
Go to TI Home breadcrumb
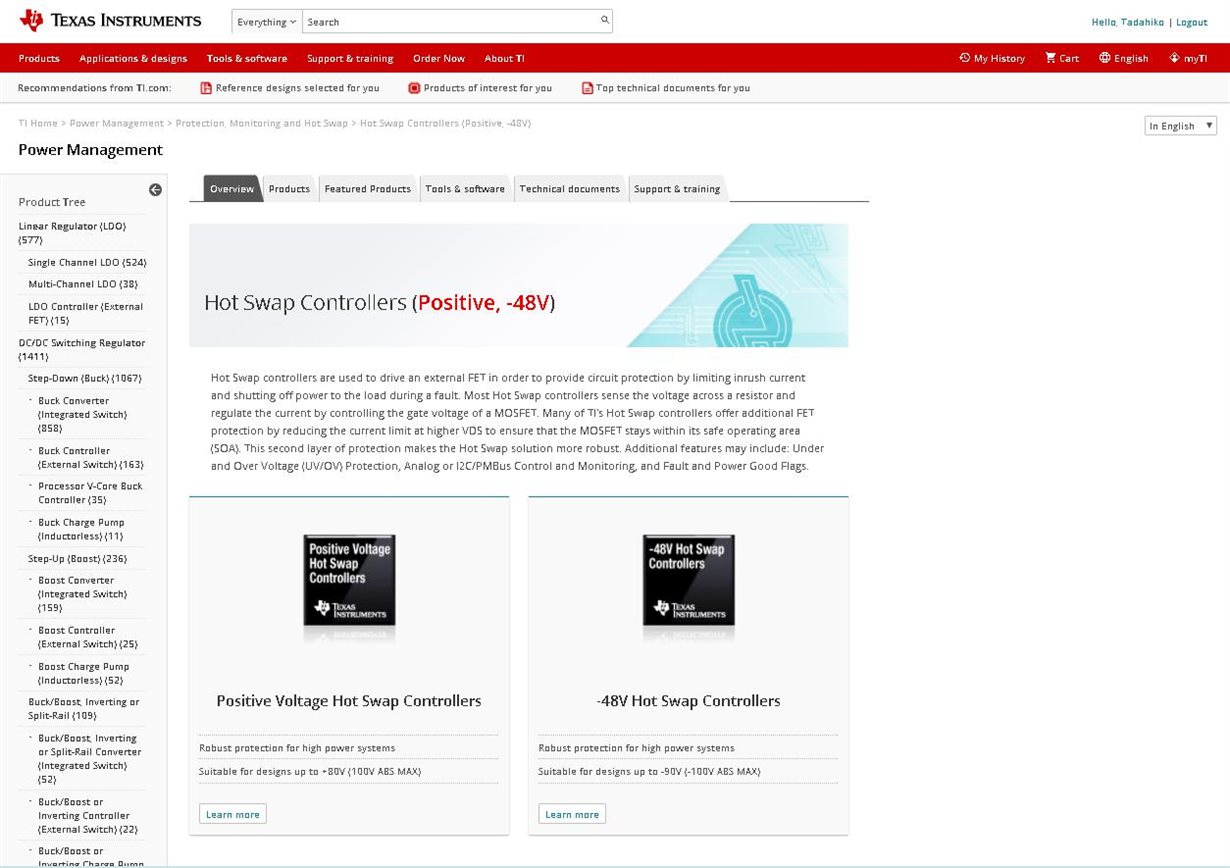click(x=38, y=123)
